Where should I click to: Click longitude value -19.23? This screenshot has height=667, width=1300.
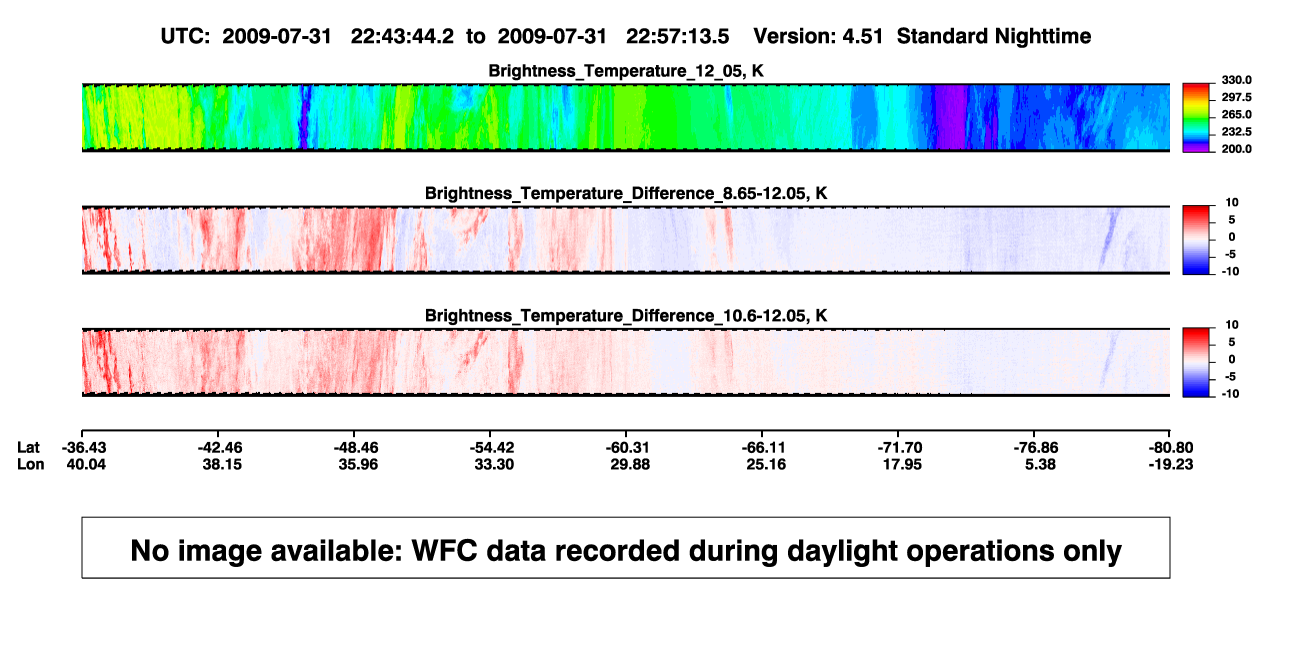coord(1171,464)
